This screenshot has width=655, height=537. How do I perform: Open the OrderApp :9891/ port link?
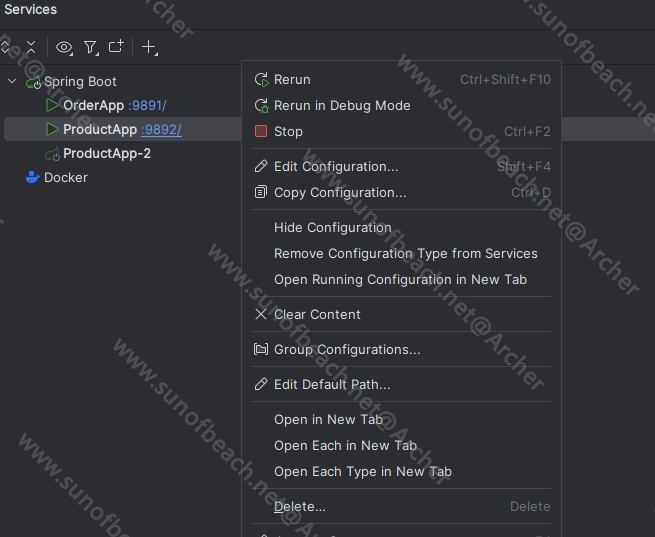[x=147, y=106]
